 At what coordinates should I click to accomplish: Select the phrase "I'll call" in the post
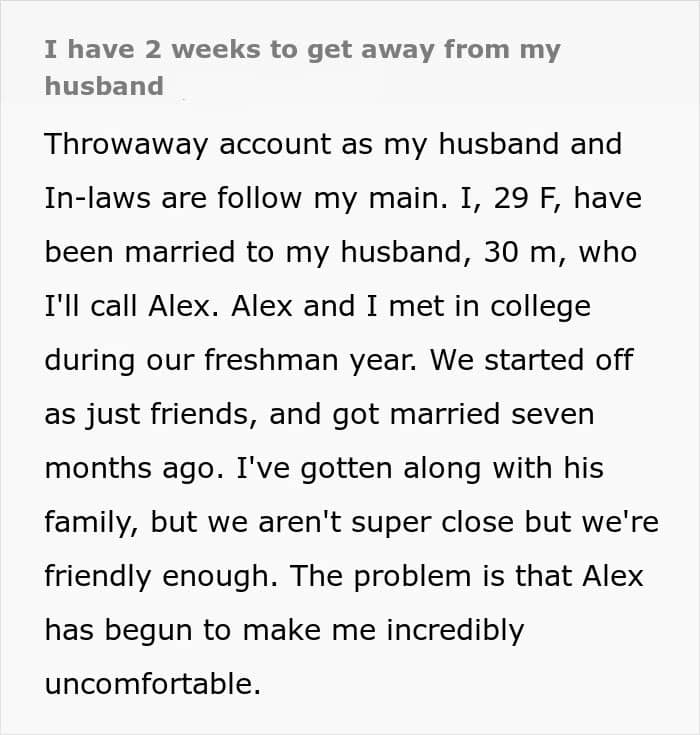[x=90, y=306]
